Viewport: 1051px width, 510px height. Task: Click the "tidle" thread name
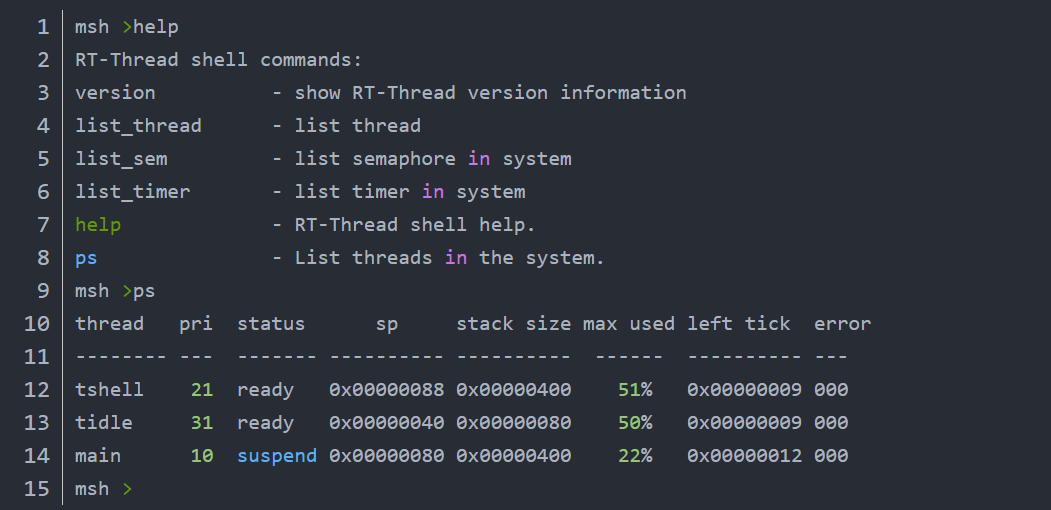pos(104,423)
